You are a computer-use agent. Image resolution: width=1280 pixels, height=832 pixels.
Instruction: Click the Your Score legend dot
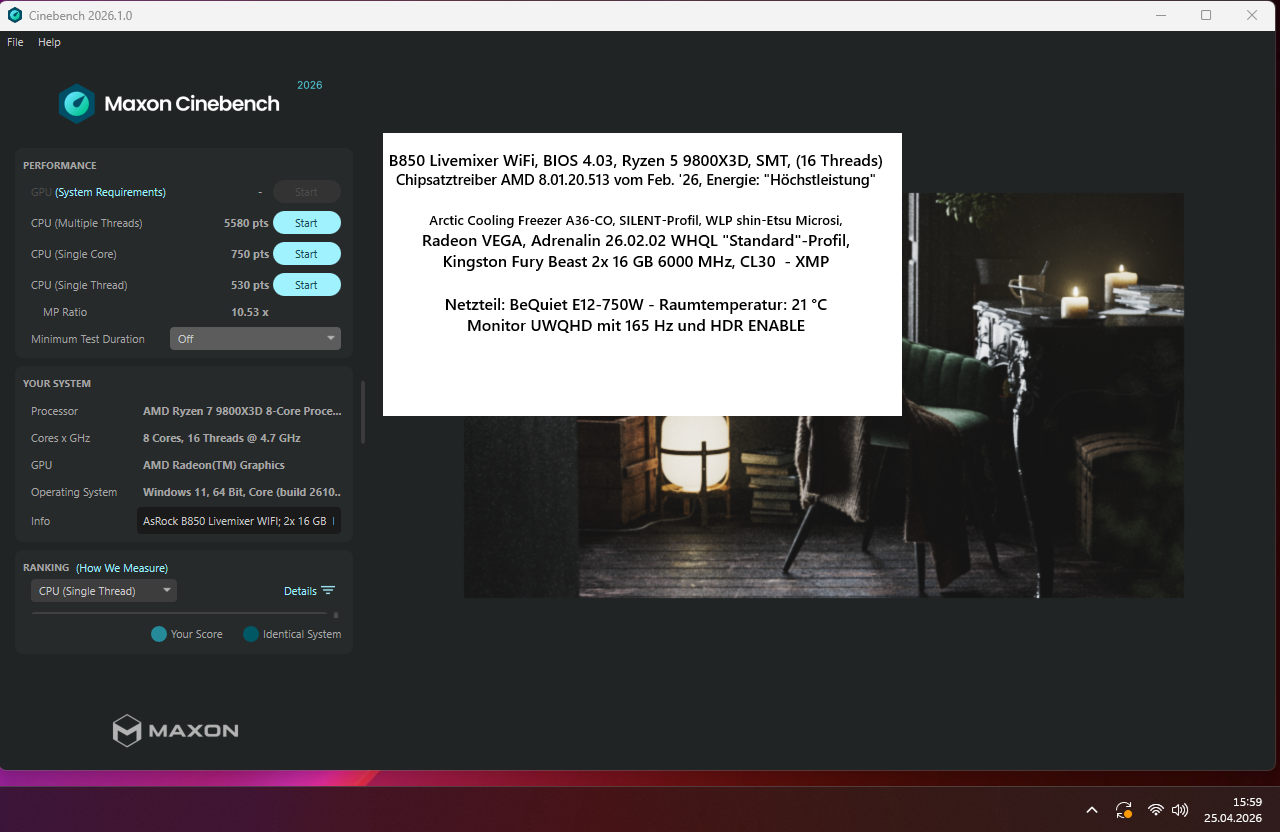click(x=158, y=634)
